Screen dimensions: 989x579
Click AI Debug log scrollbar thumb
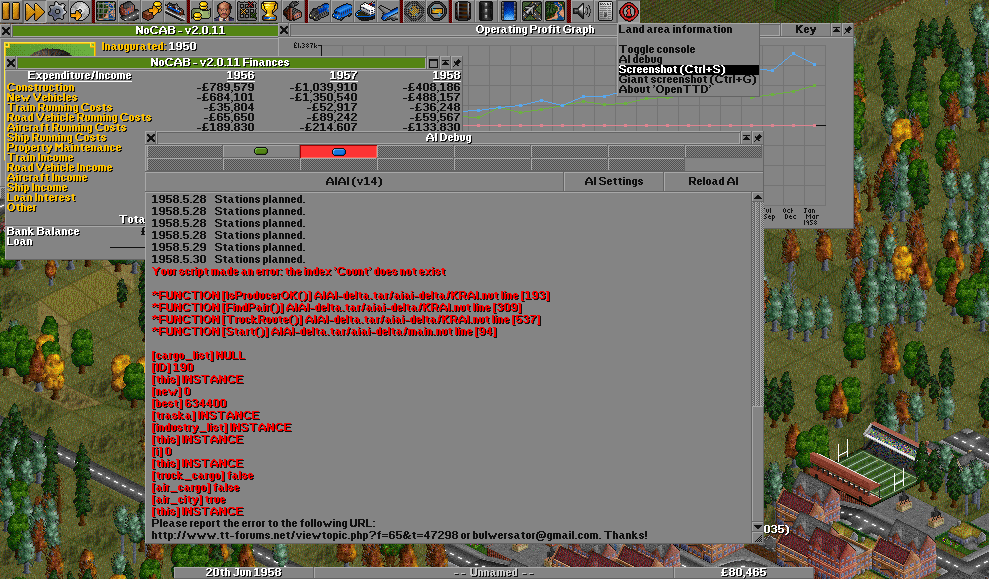(x=758, y=306)
